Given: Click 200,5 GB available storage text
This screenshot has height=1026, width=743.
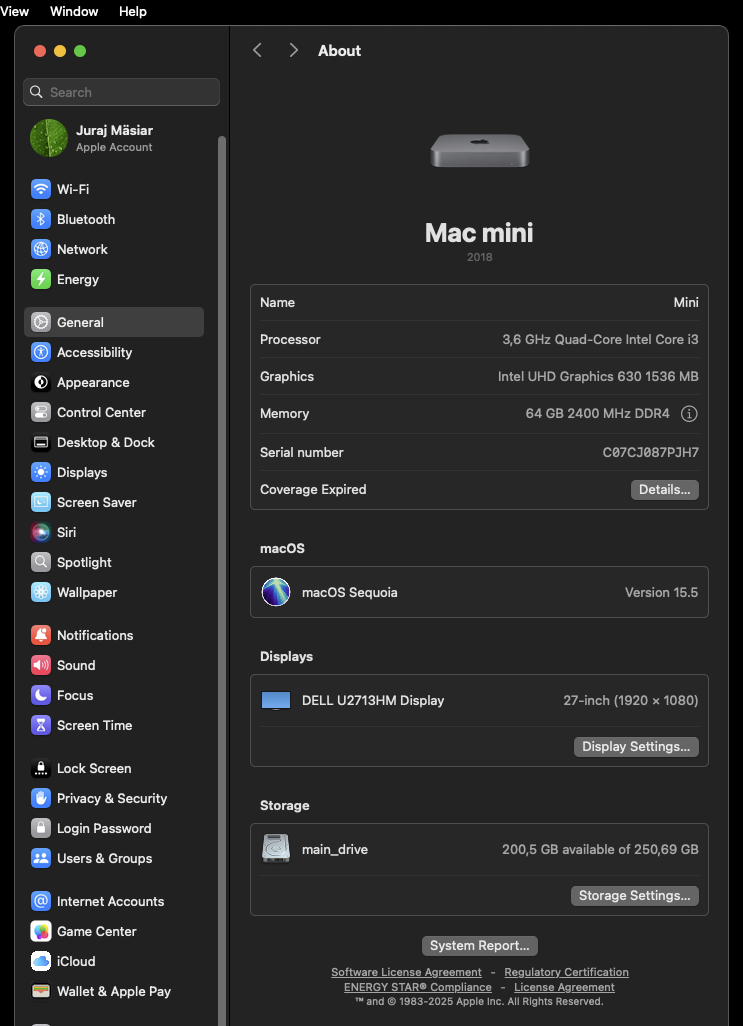Looking at the screenshot, I should pos(600,849).
